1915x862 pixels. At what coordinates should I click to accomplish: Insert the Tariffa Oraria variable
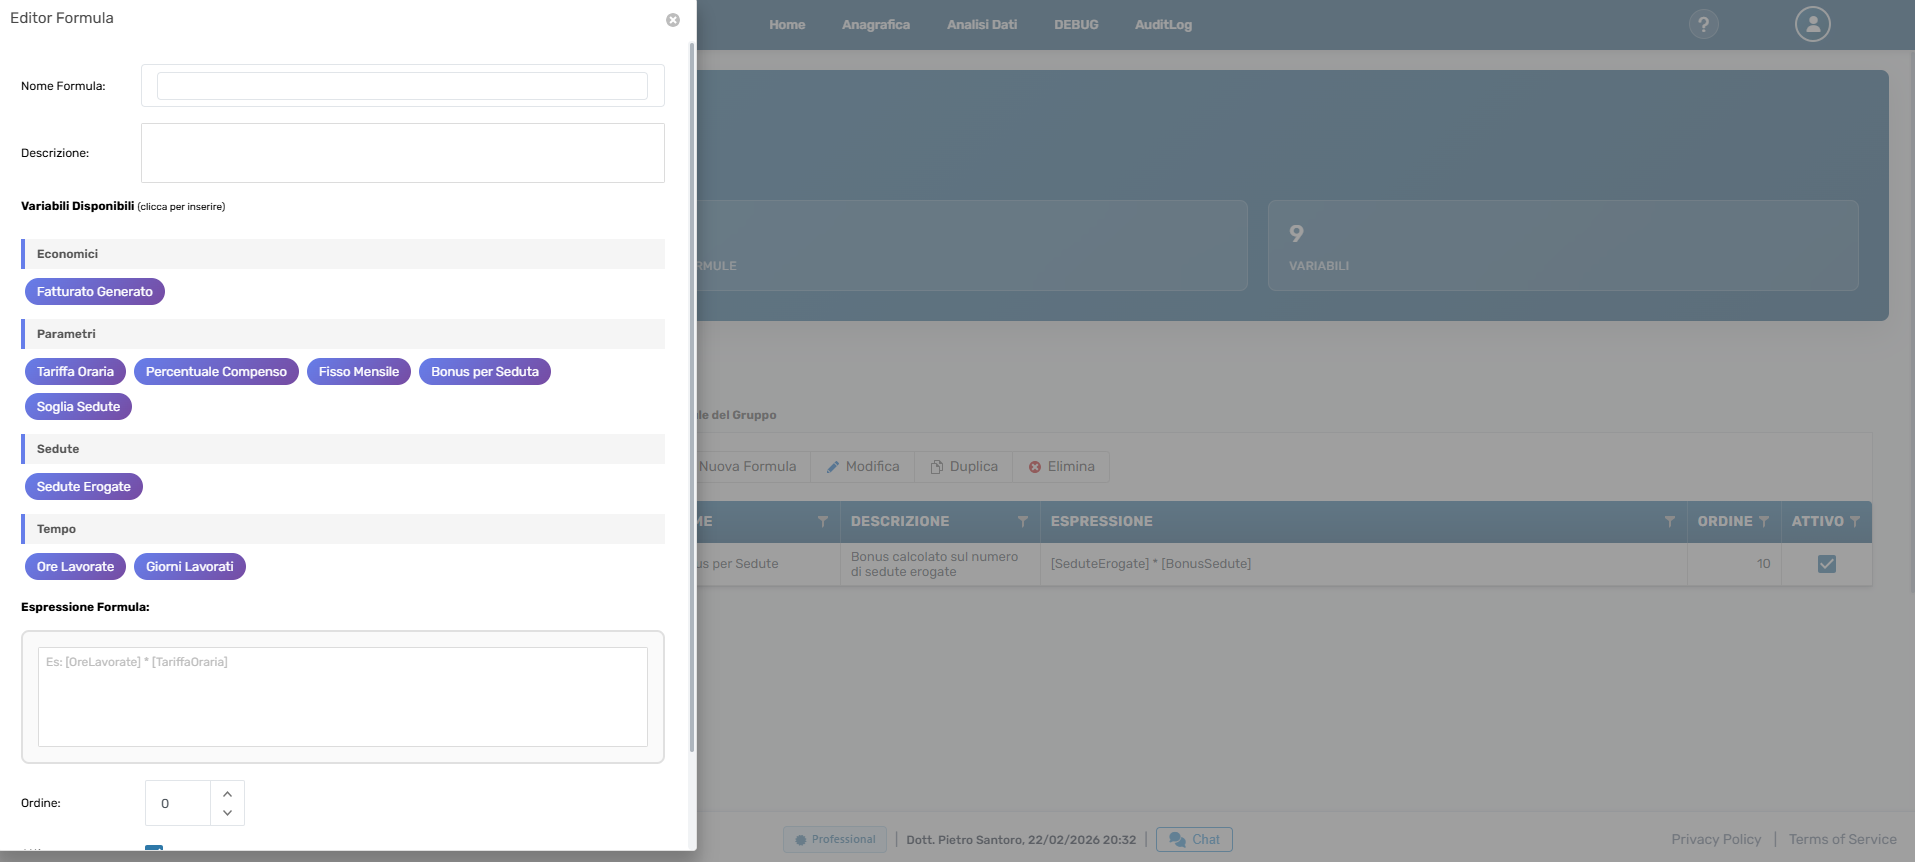[75, 372]
